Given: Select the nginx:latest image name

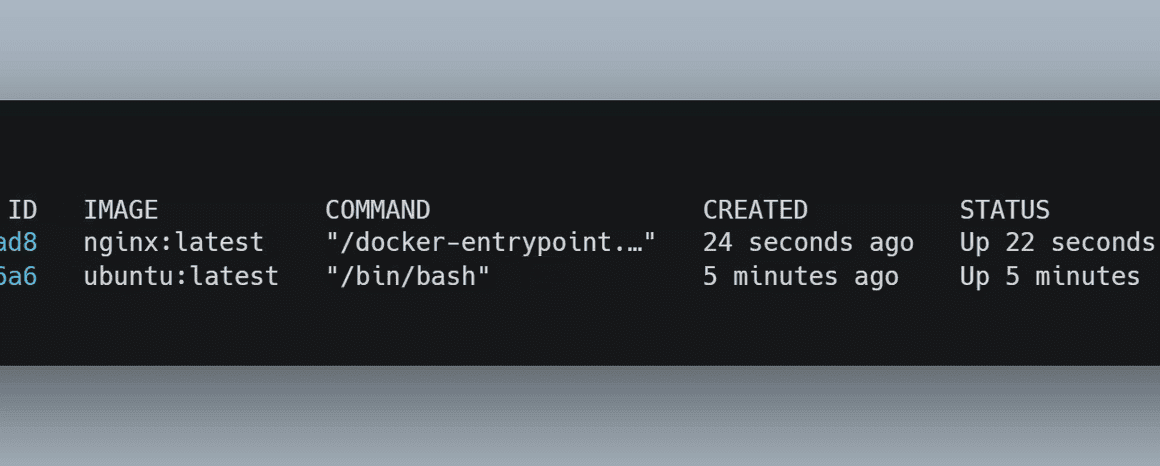Looking at the screenshot, I should point(174,243).
